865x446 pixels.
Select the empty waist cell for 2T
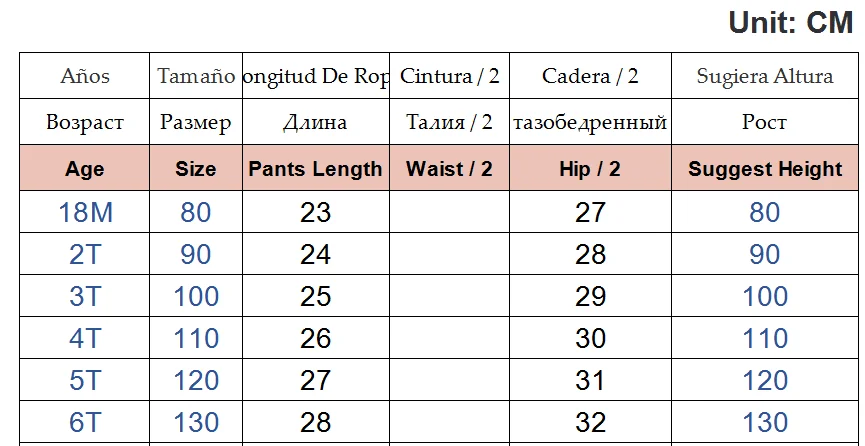click(449, 254)
